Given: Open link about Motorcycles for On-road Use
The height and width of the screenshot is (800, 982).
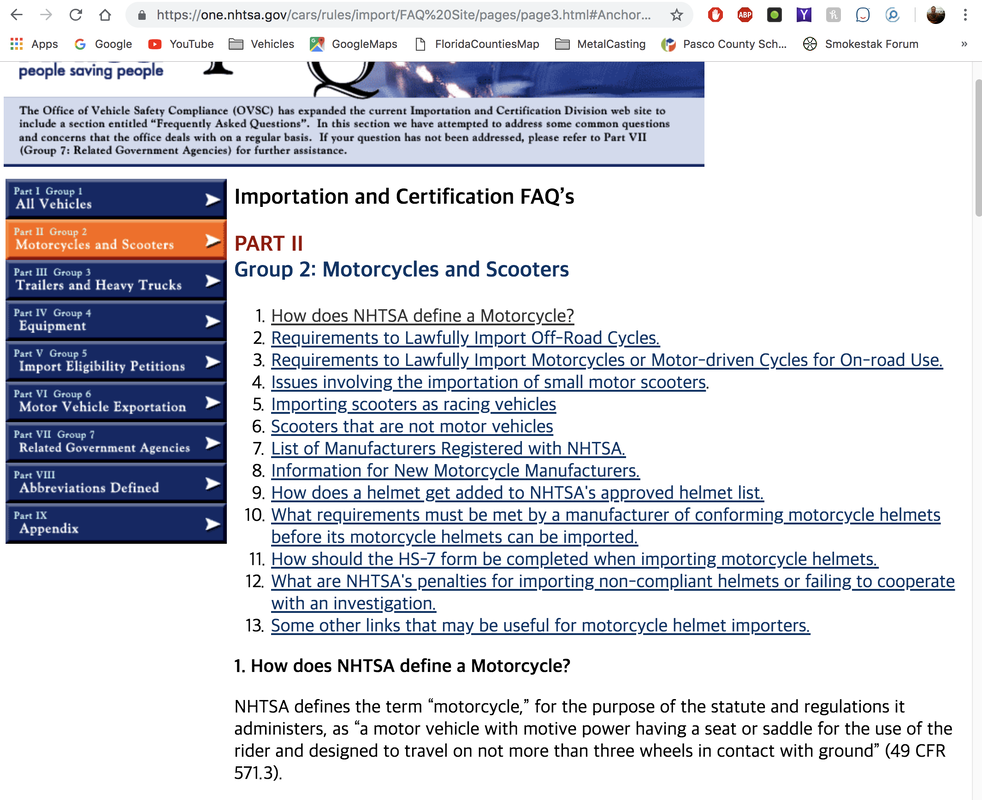Looking at the screenshot, I should tap(607, 360).
